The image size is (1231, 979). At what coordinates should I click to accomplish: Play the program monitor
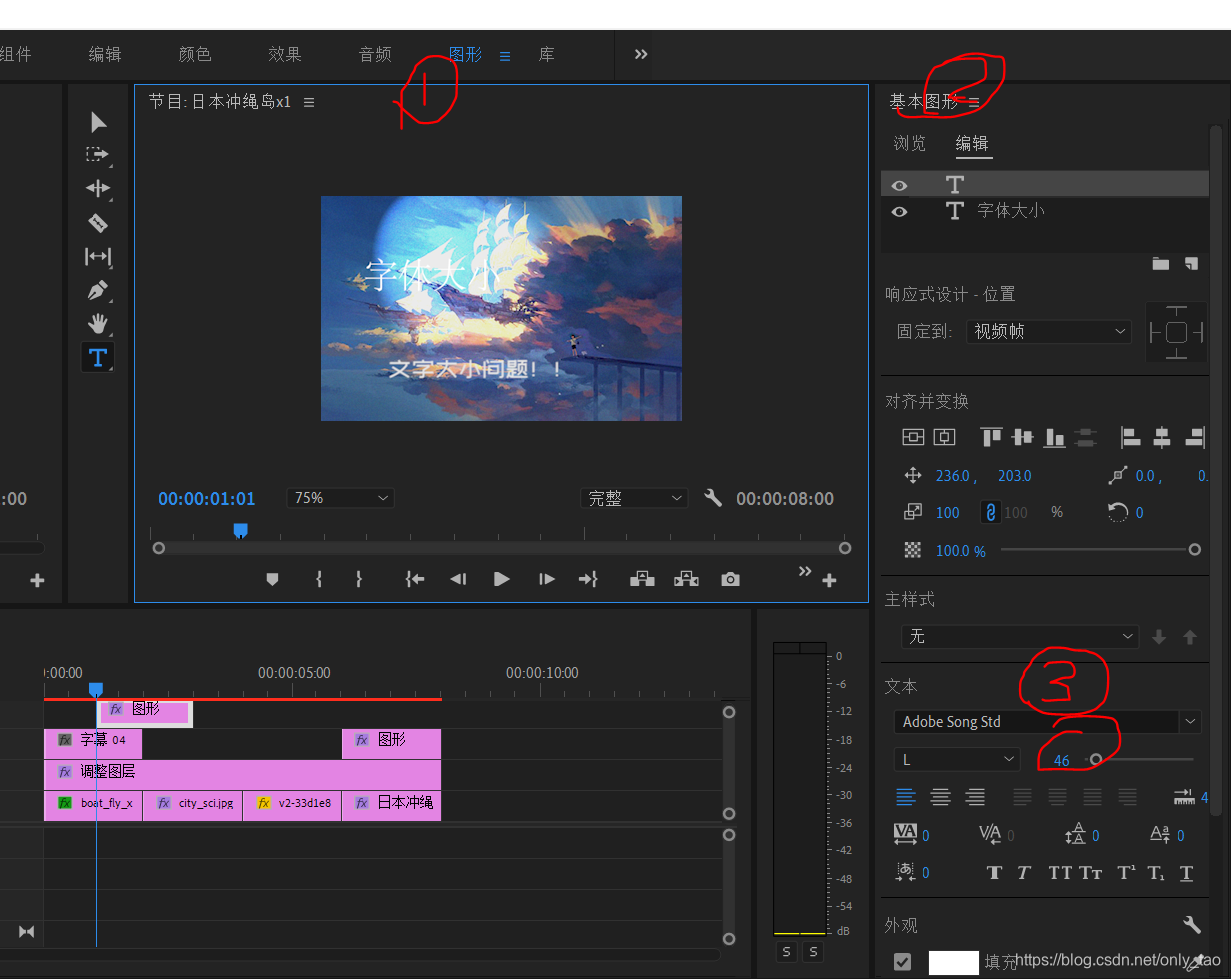point(502,579)
